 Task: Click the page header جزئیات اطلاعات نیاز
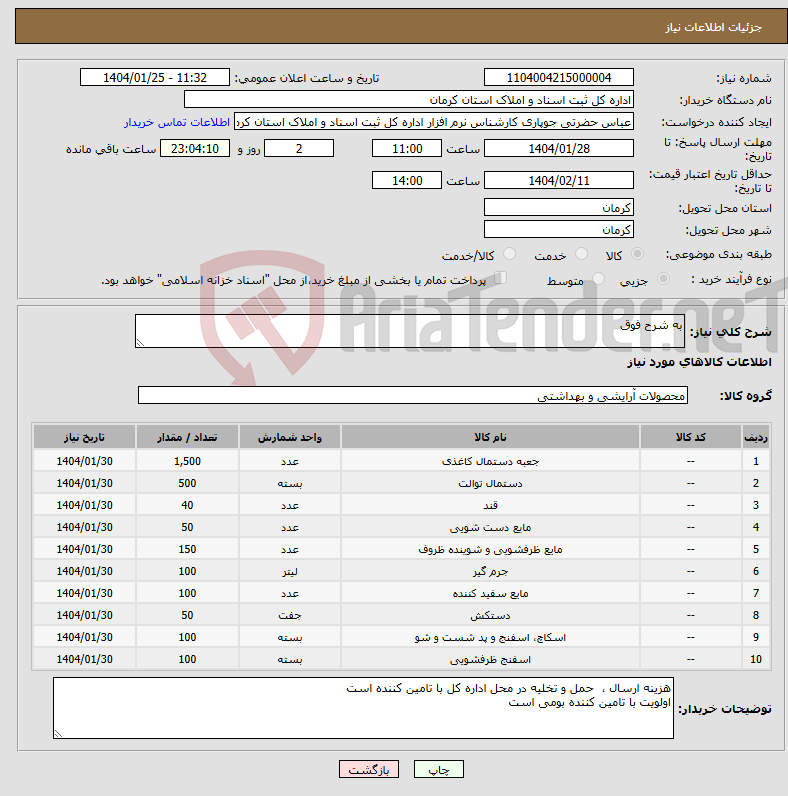(714, 27)
